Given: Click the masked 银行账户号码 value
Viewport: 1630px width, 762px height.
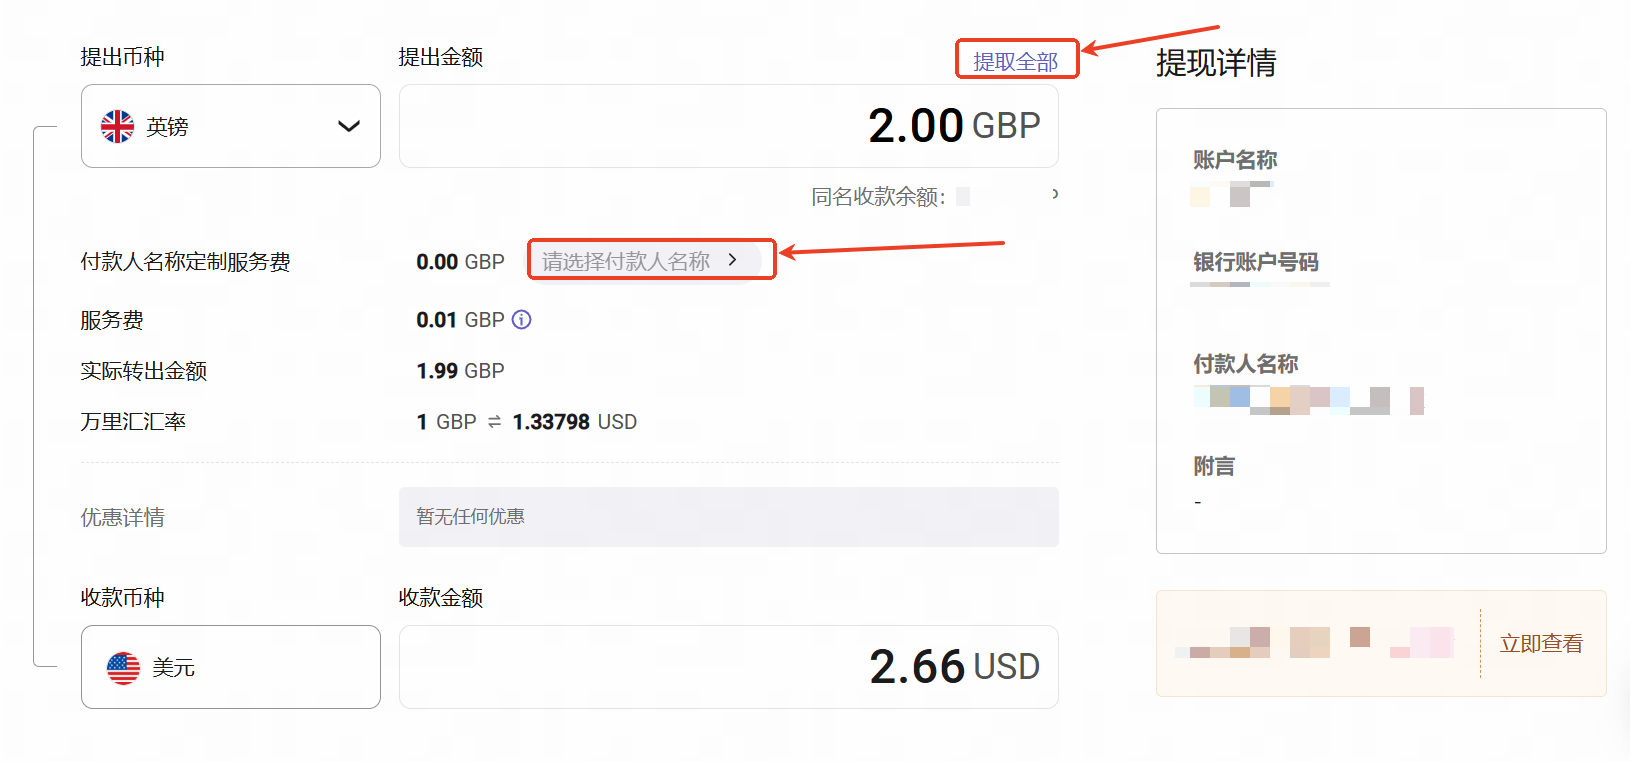Looking at the screenshot, I should (x=1259, y=284).
